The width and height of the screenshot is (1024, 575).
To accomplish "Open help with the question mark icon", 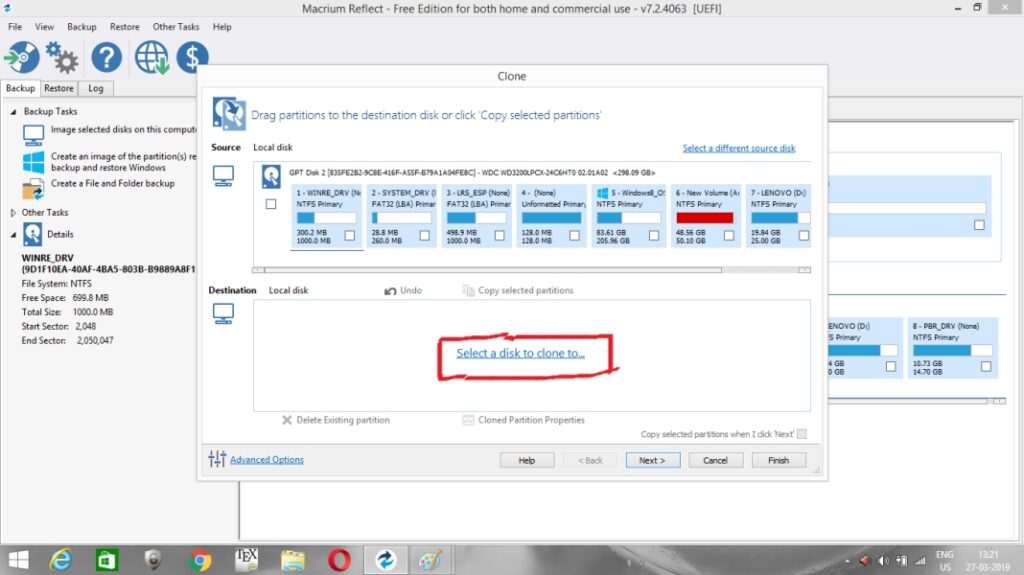I will tap(106, 58).
